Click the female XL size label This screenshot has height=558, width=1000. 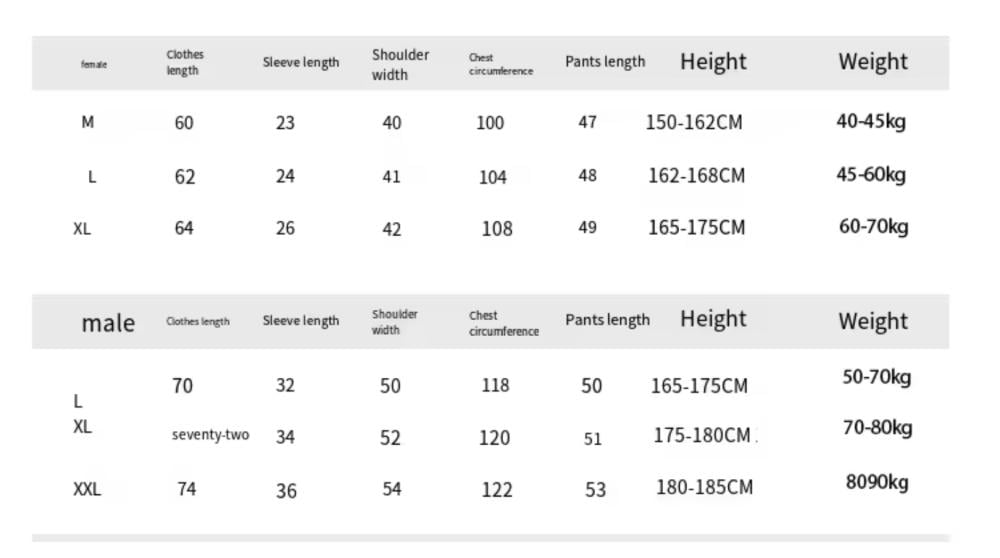pos(82,228)
